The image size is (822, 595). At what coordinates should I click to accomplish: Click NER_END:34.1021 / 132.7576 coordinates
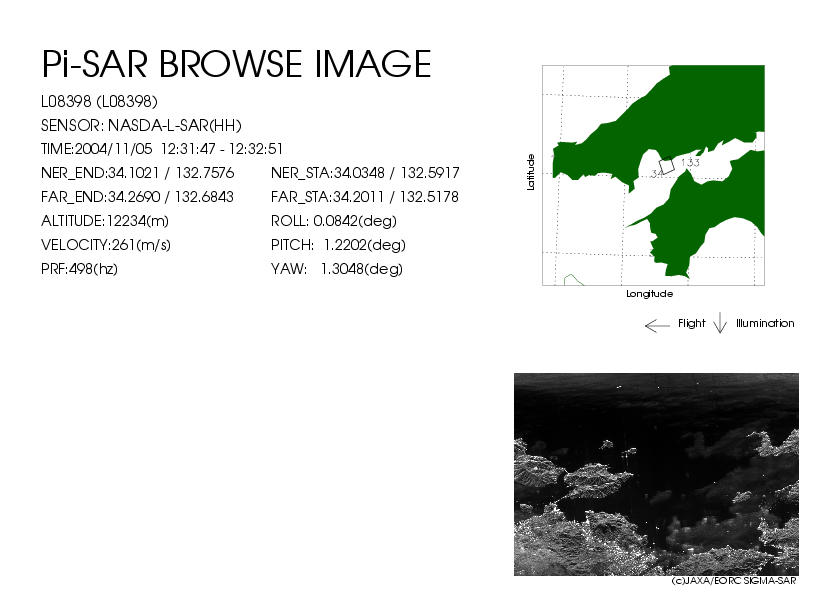137,173
